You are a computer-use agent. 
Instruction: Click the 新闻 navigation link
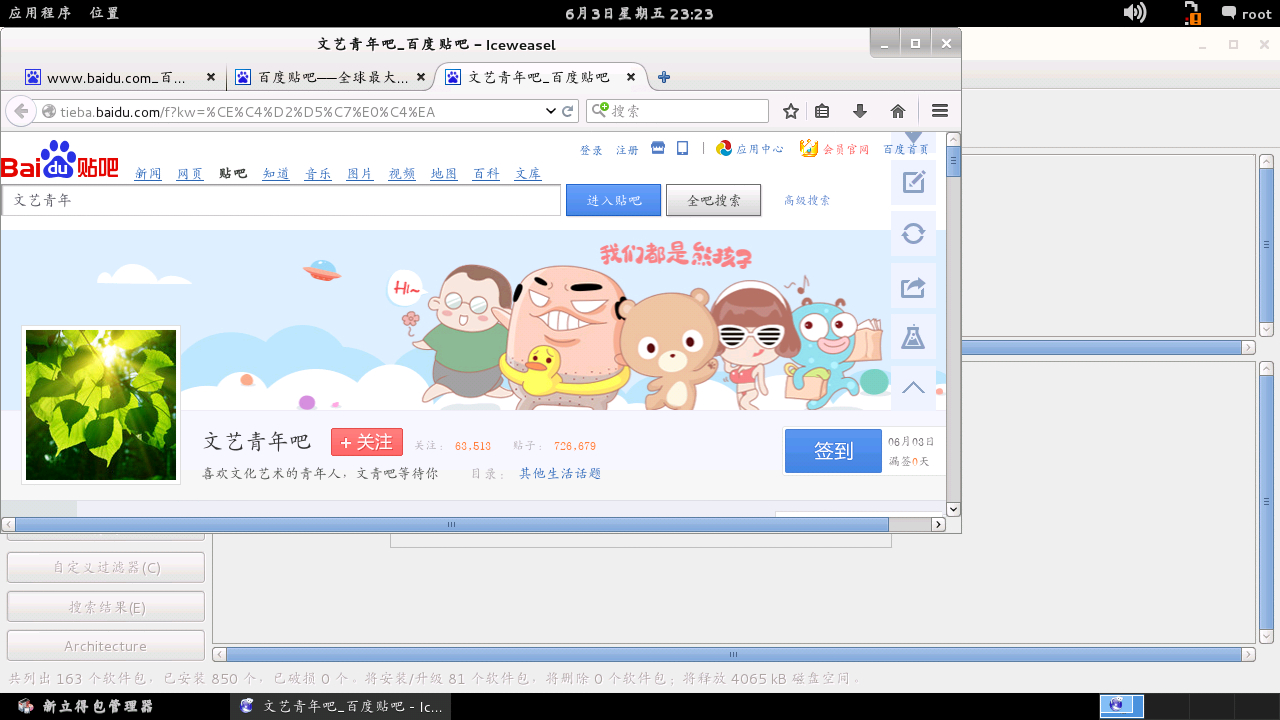pyautogui.click(x=148, y=174)
